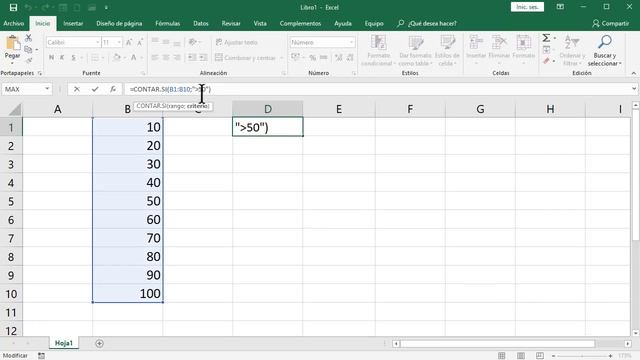Cancel the formula entry with X button

tap(77, 89)
